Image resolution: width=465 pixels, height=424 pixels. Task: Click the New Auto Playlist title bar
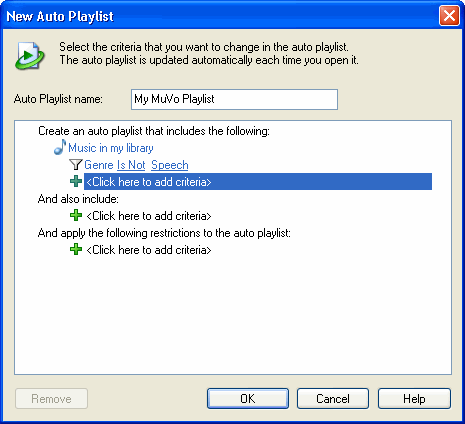(220, 16)
